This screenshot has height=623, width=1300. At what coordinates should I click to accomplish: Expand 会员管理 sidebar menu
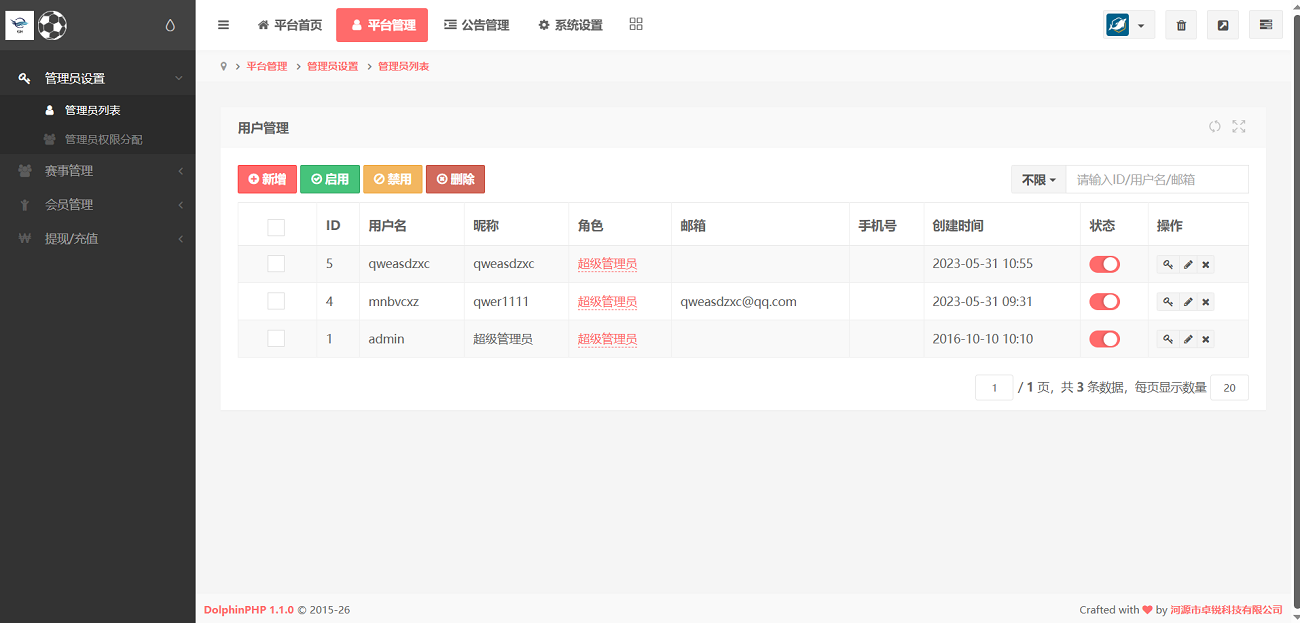click(98, 205)
